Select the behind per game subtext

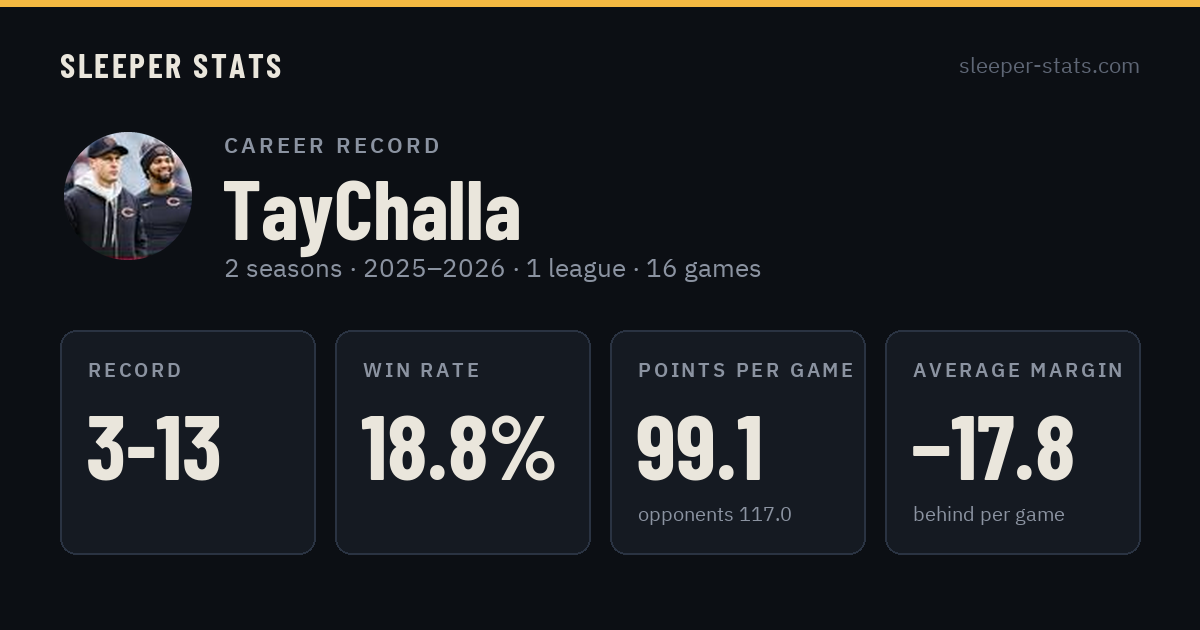tap(989, 514)
